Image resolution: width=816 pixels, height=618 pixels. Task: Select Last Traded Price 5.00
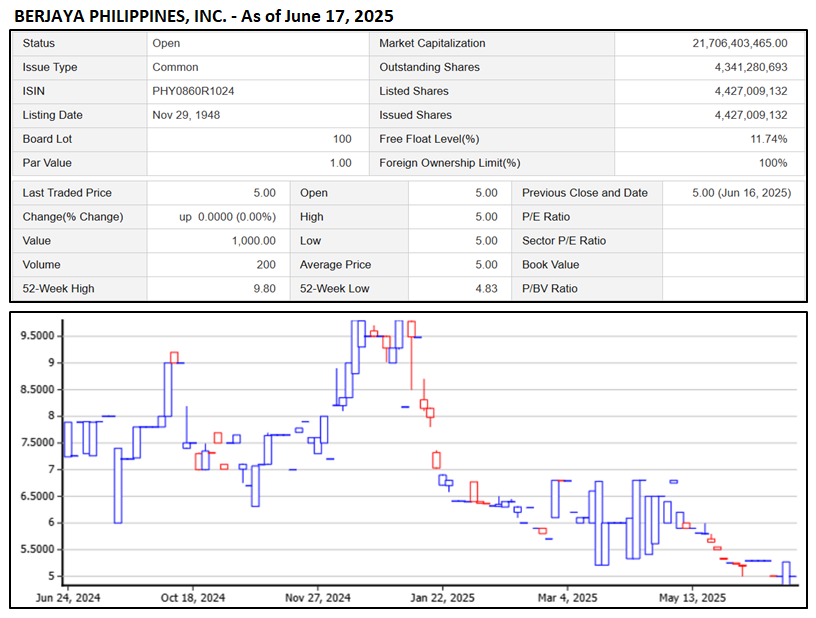pos(264,193)
